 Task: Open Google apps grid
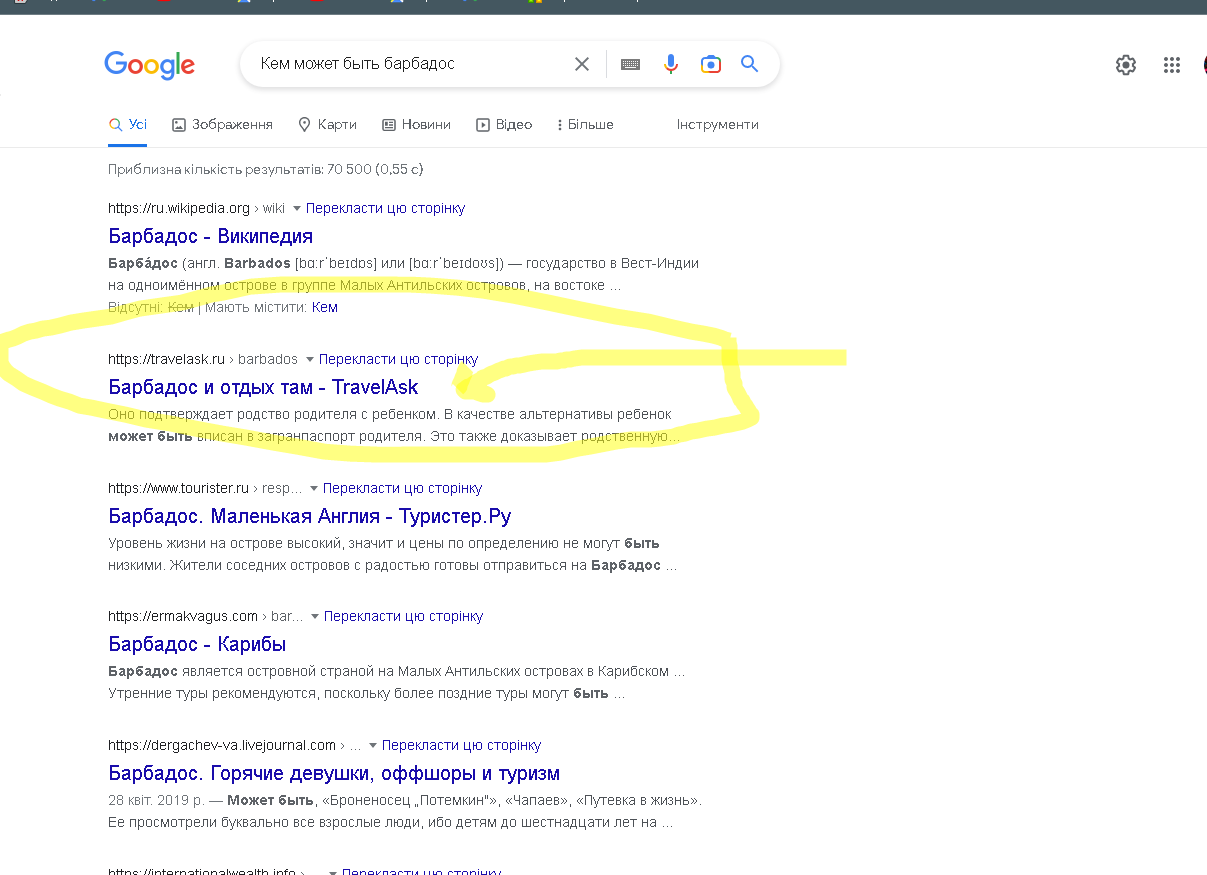pyautogui.click(x=1172, y=65)
